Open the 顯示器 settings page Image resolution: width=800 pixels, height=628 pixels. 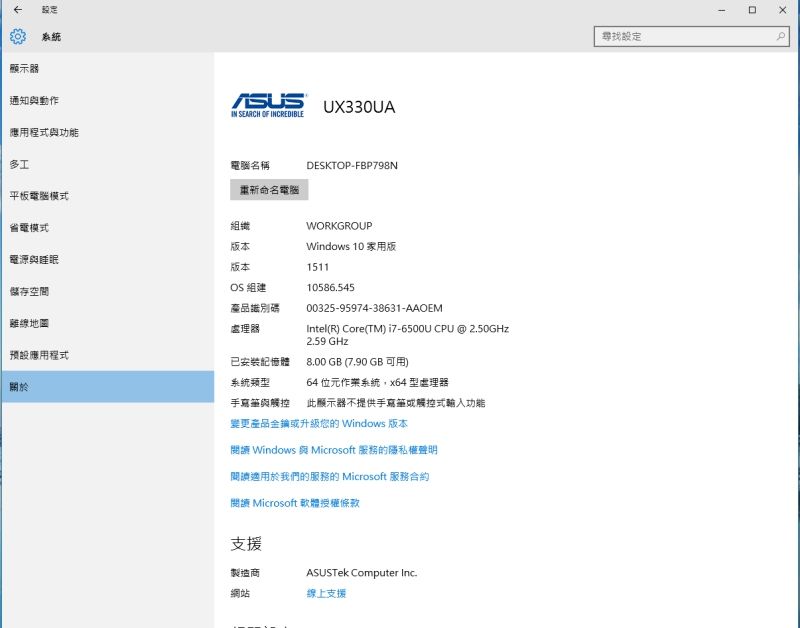coord(107,68)
